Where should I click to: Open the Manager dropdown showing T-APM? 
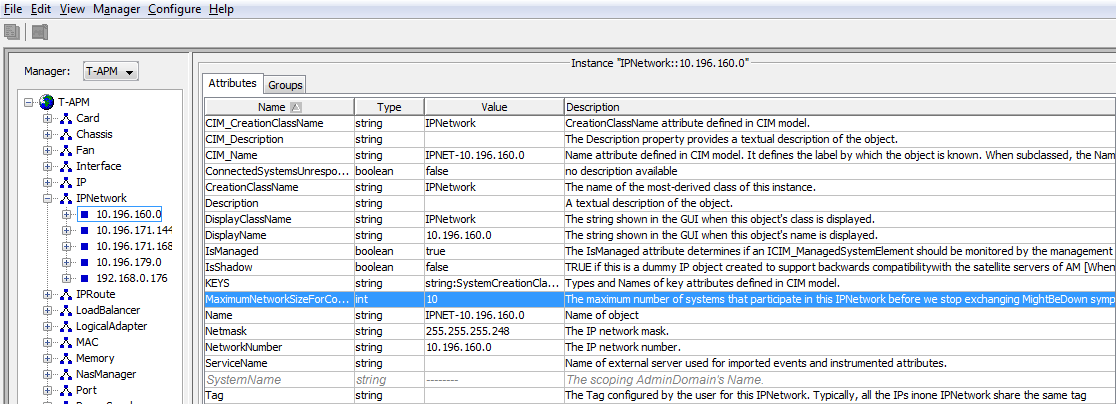(x=110, y=71)
